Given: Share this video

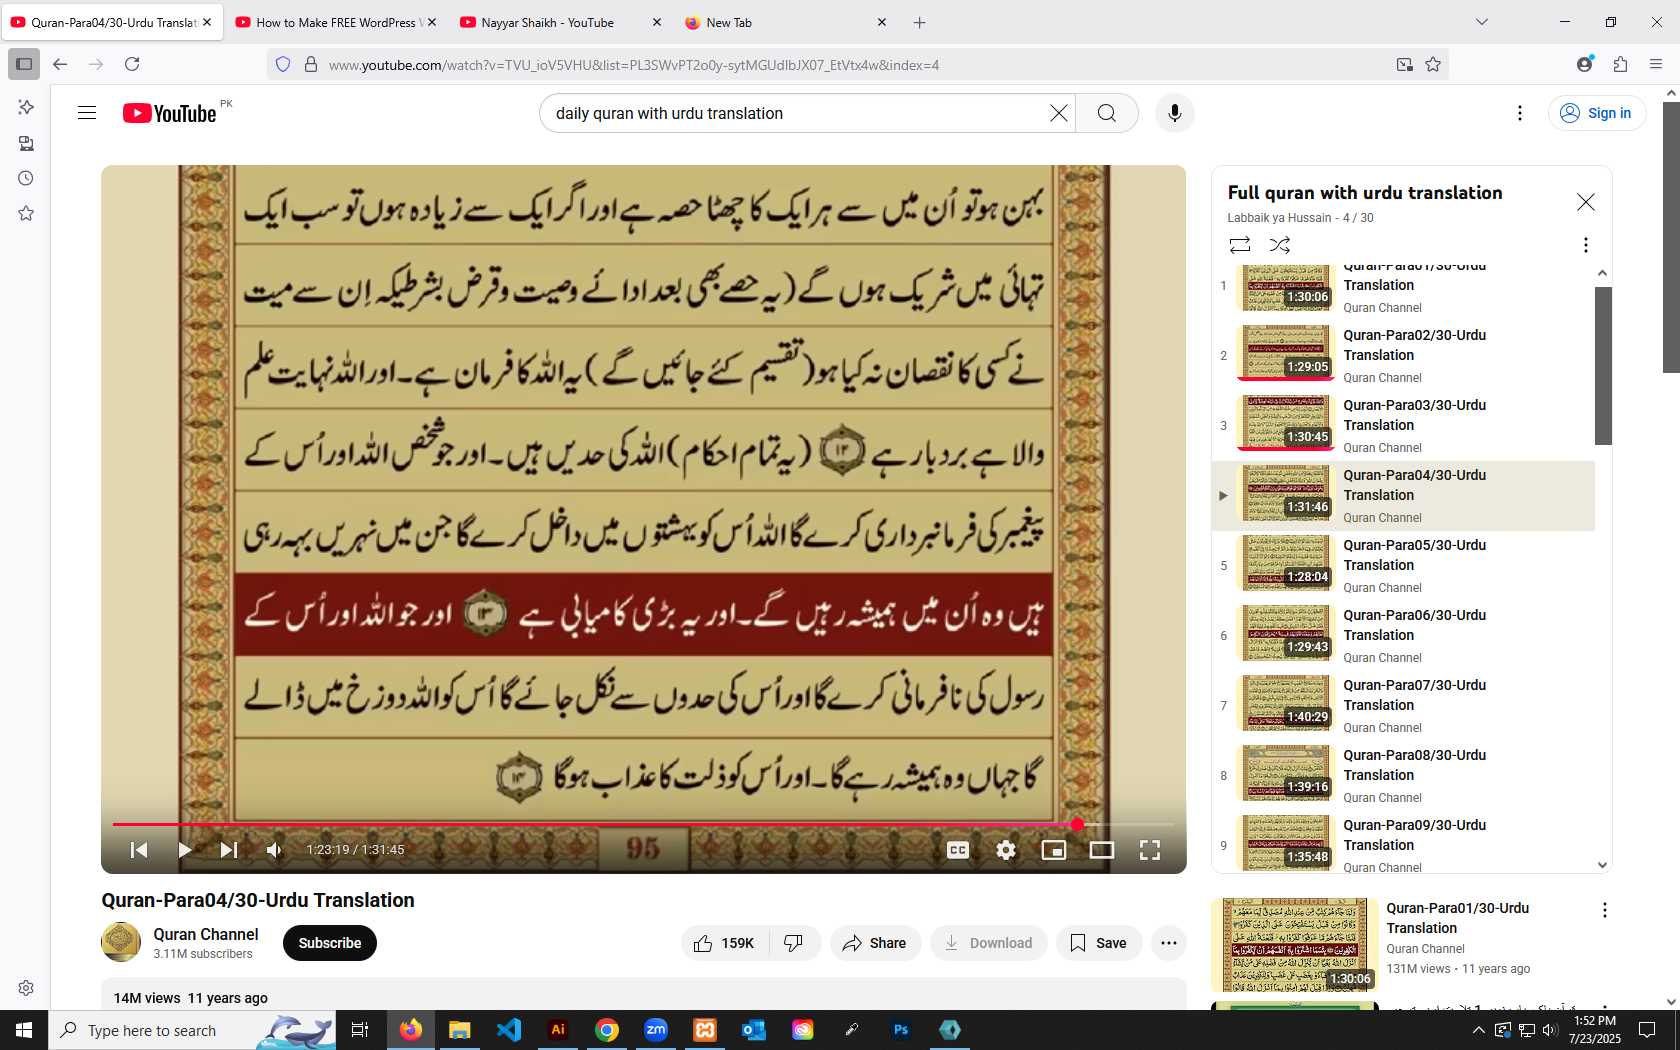Looking at the screenshot, I should [875, 943].
